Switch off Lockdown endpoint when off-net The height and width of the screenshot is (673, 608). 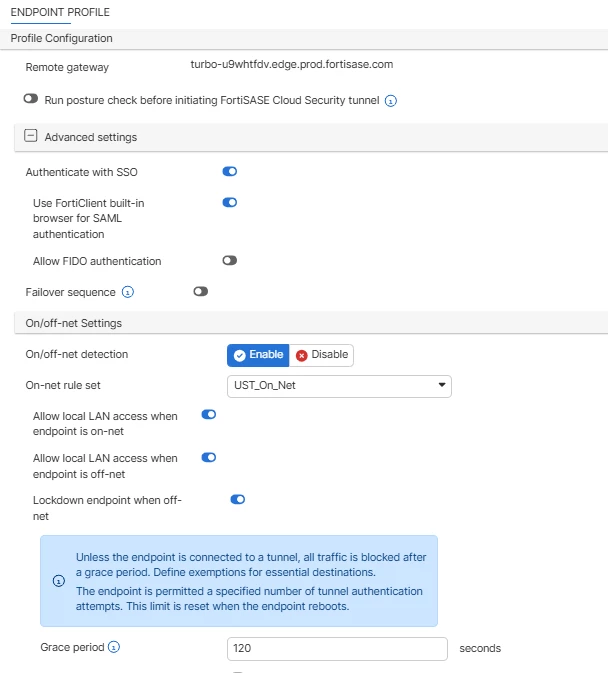pos(238,500)
